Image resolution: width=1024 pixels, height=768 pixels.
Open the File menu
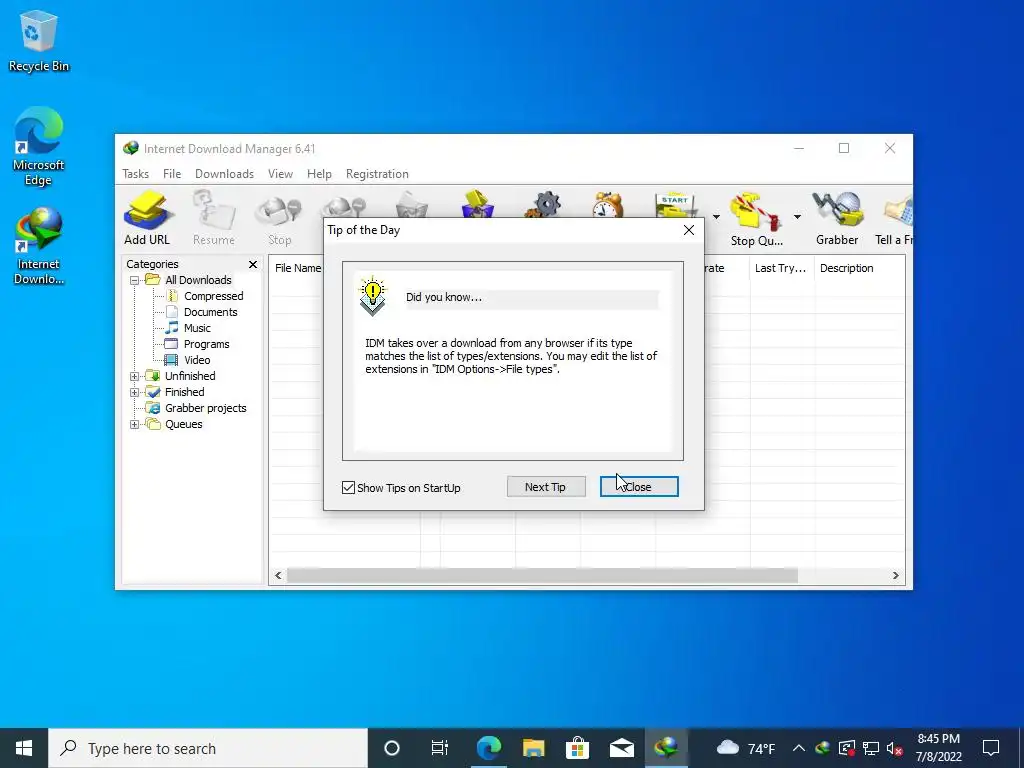click(172, 174)
